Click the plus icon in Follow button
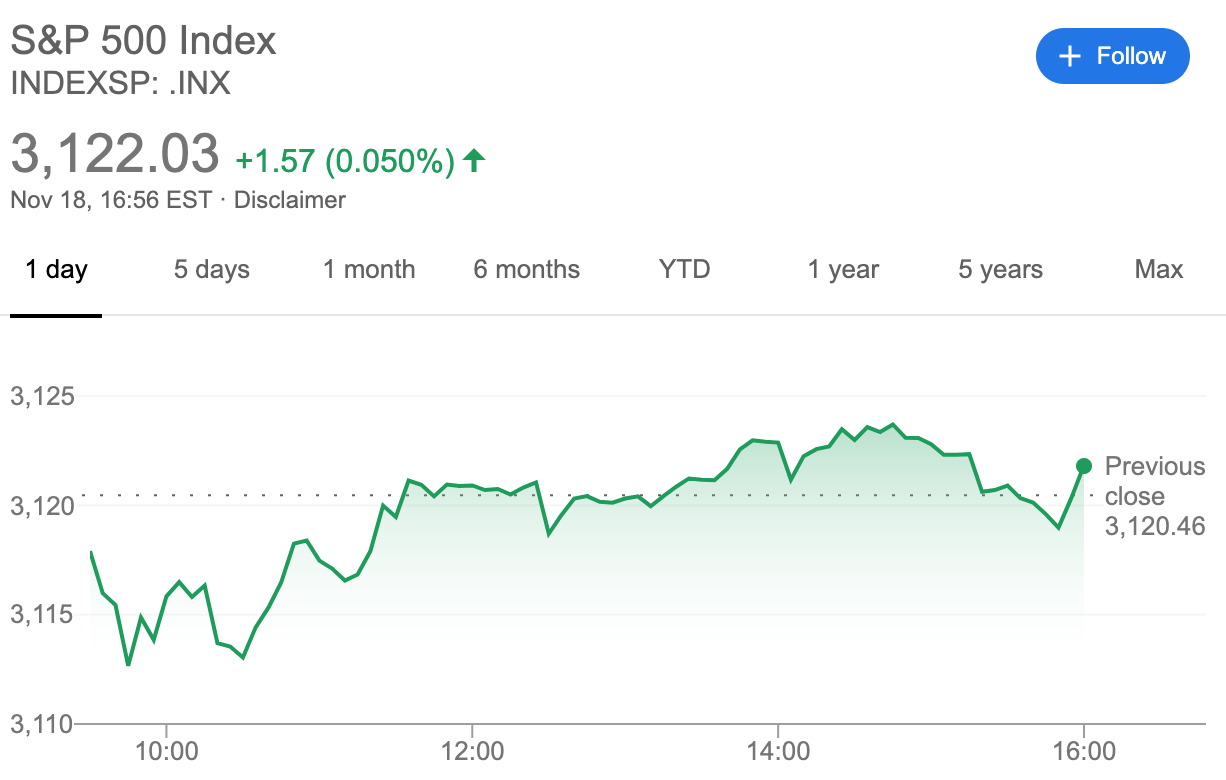1226x780 pixels. (1070, 56)
